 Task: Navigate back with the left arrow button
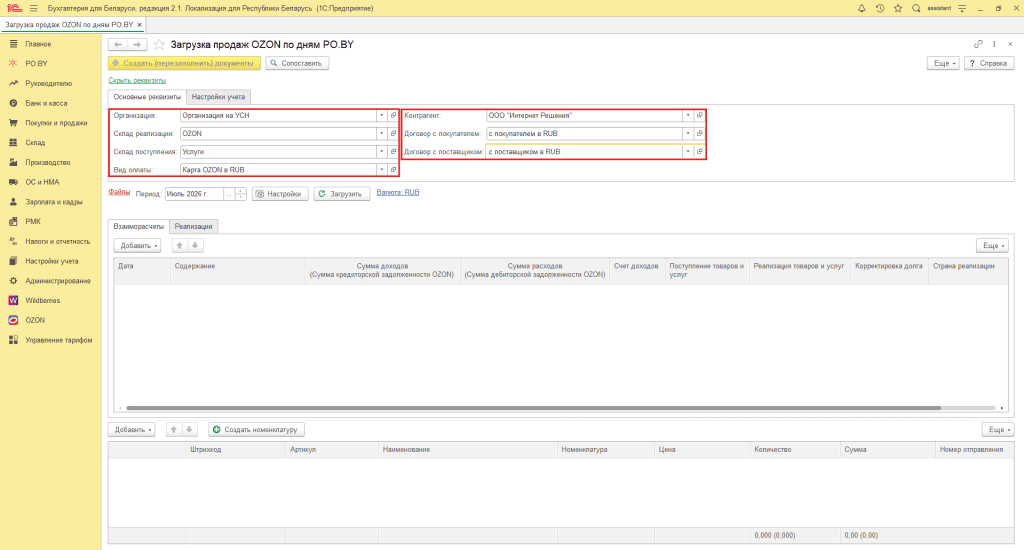[118, 44]
